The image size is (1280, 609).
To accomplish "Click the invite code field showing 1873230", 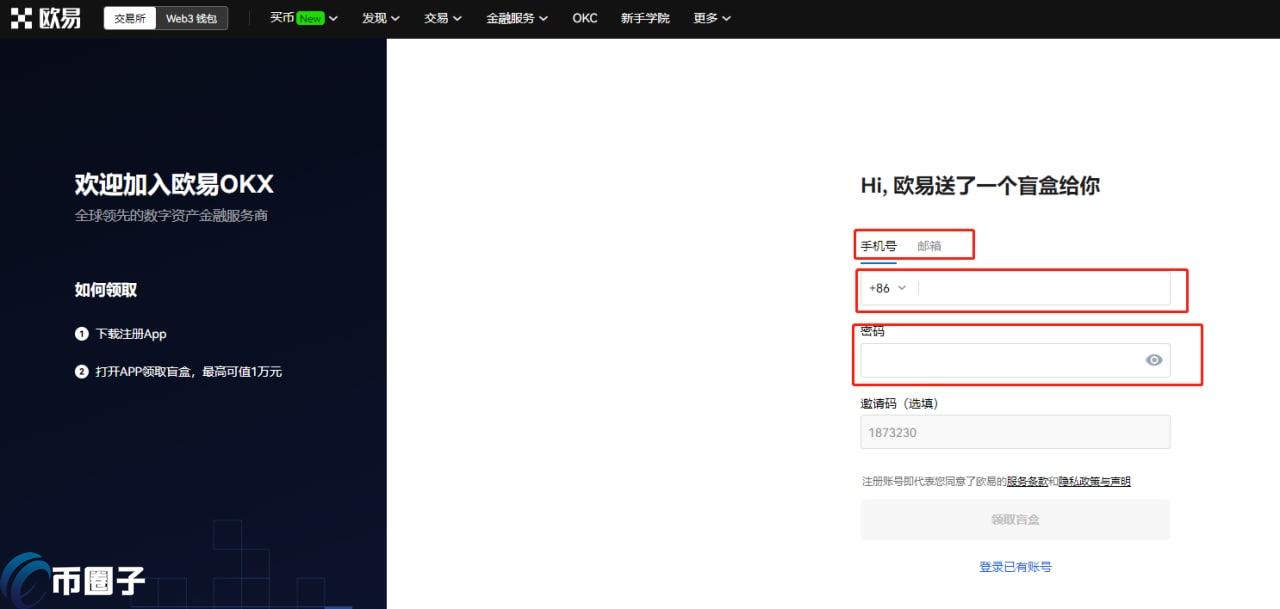I will [x=1014, y=432].
